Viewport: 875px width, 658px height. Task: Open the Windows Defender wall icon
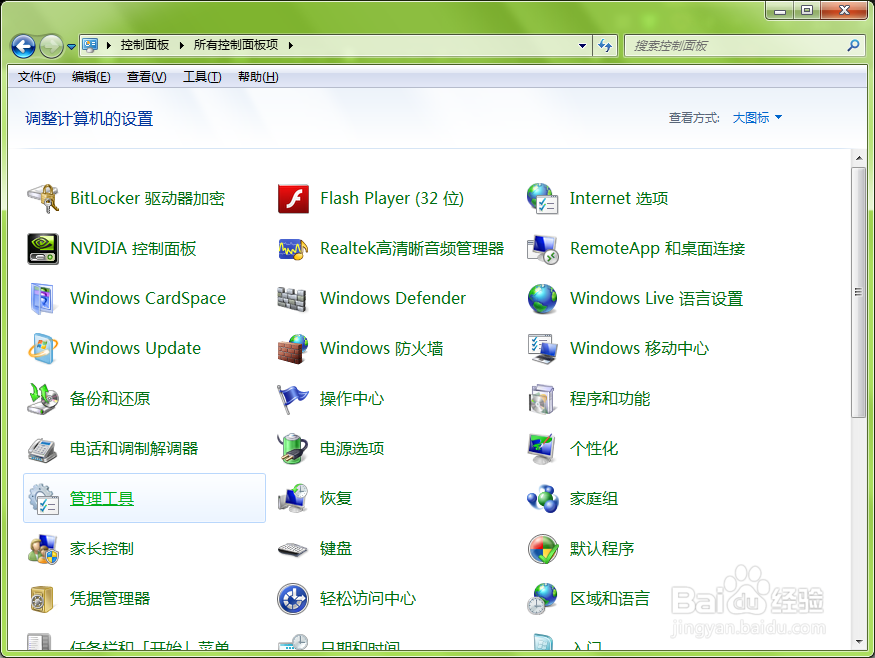292,299
